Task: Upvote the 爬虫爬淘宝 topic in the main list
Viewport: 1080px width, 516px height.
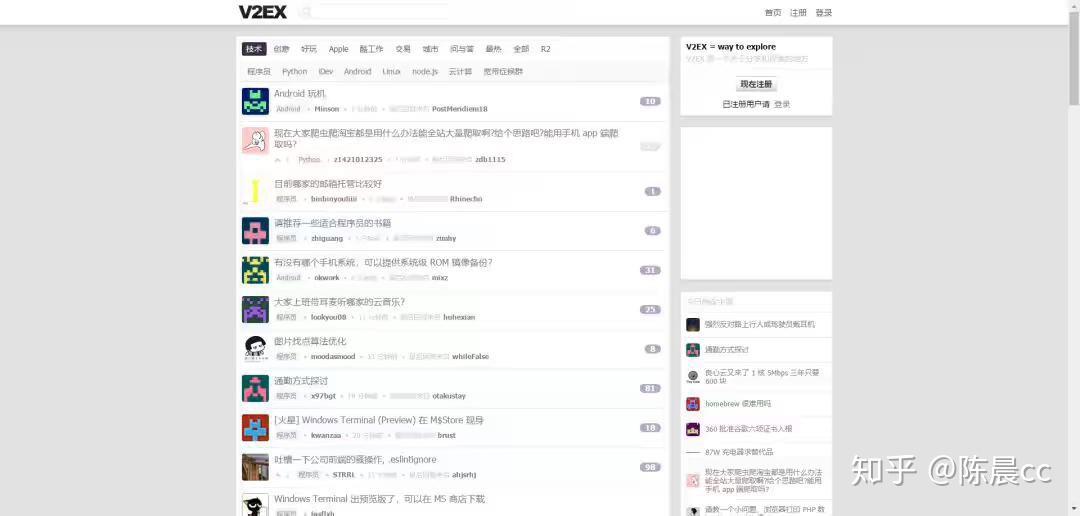Action: [278, 160]
